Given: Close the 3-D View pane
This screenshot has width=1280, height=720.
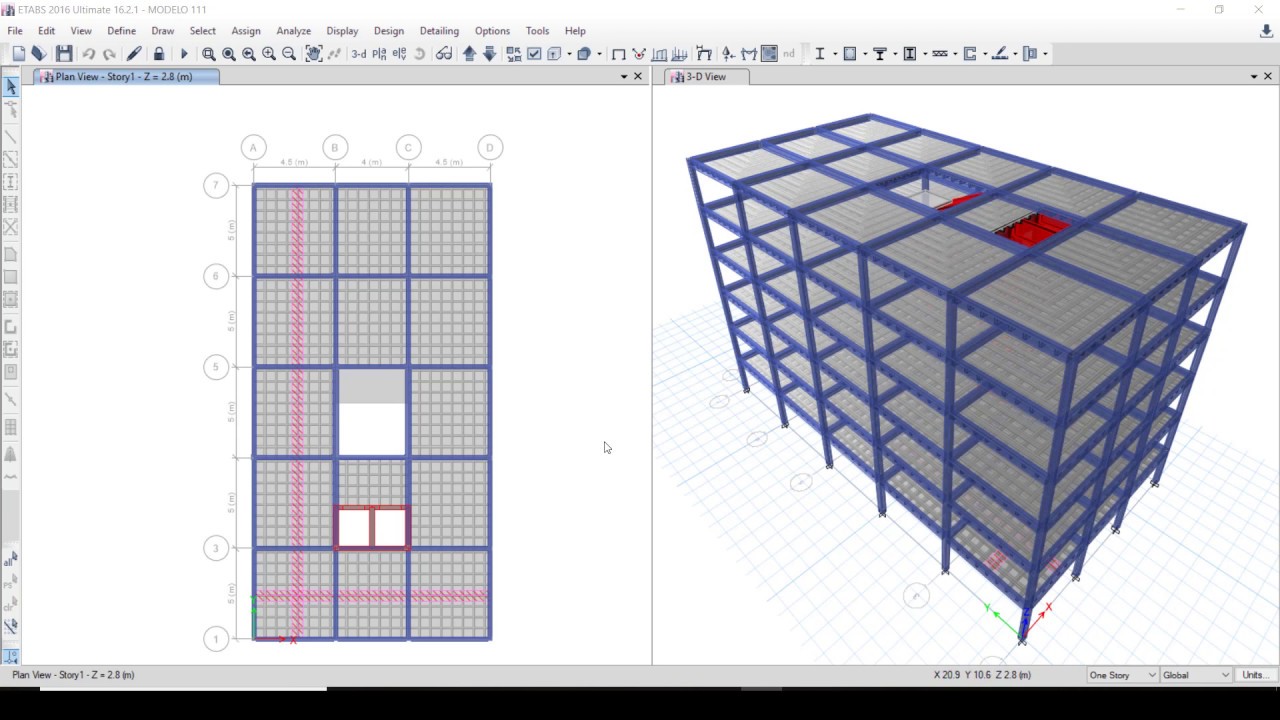Looking at the screenshot, I should pos(1268,77).
